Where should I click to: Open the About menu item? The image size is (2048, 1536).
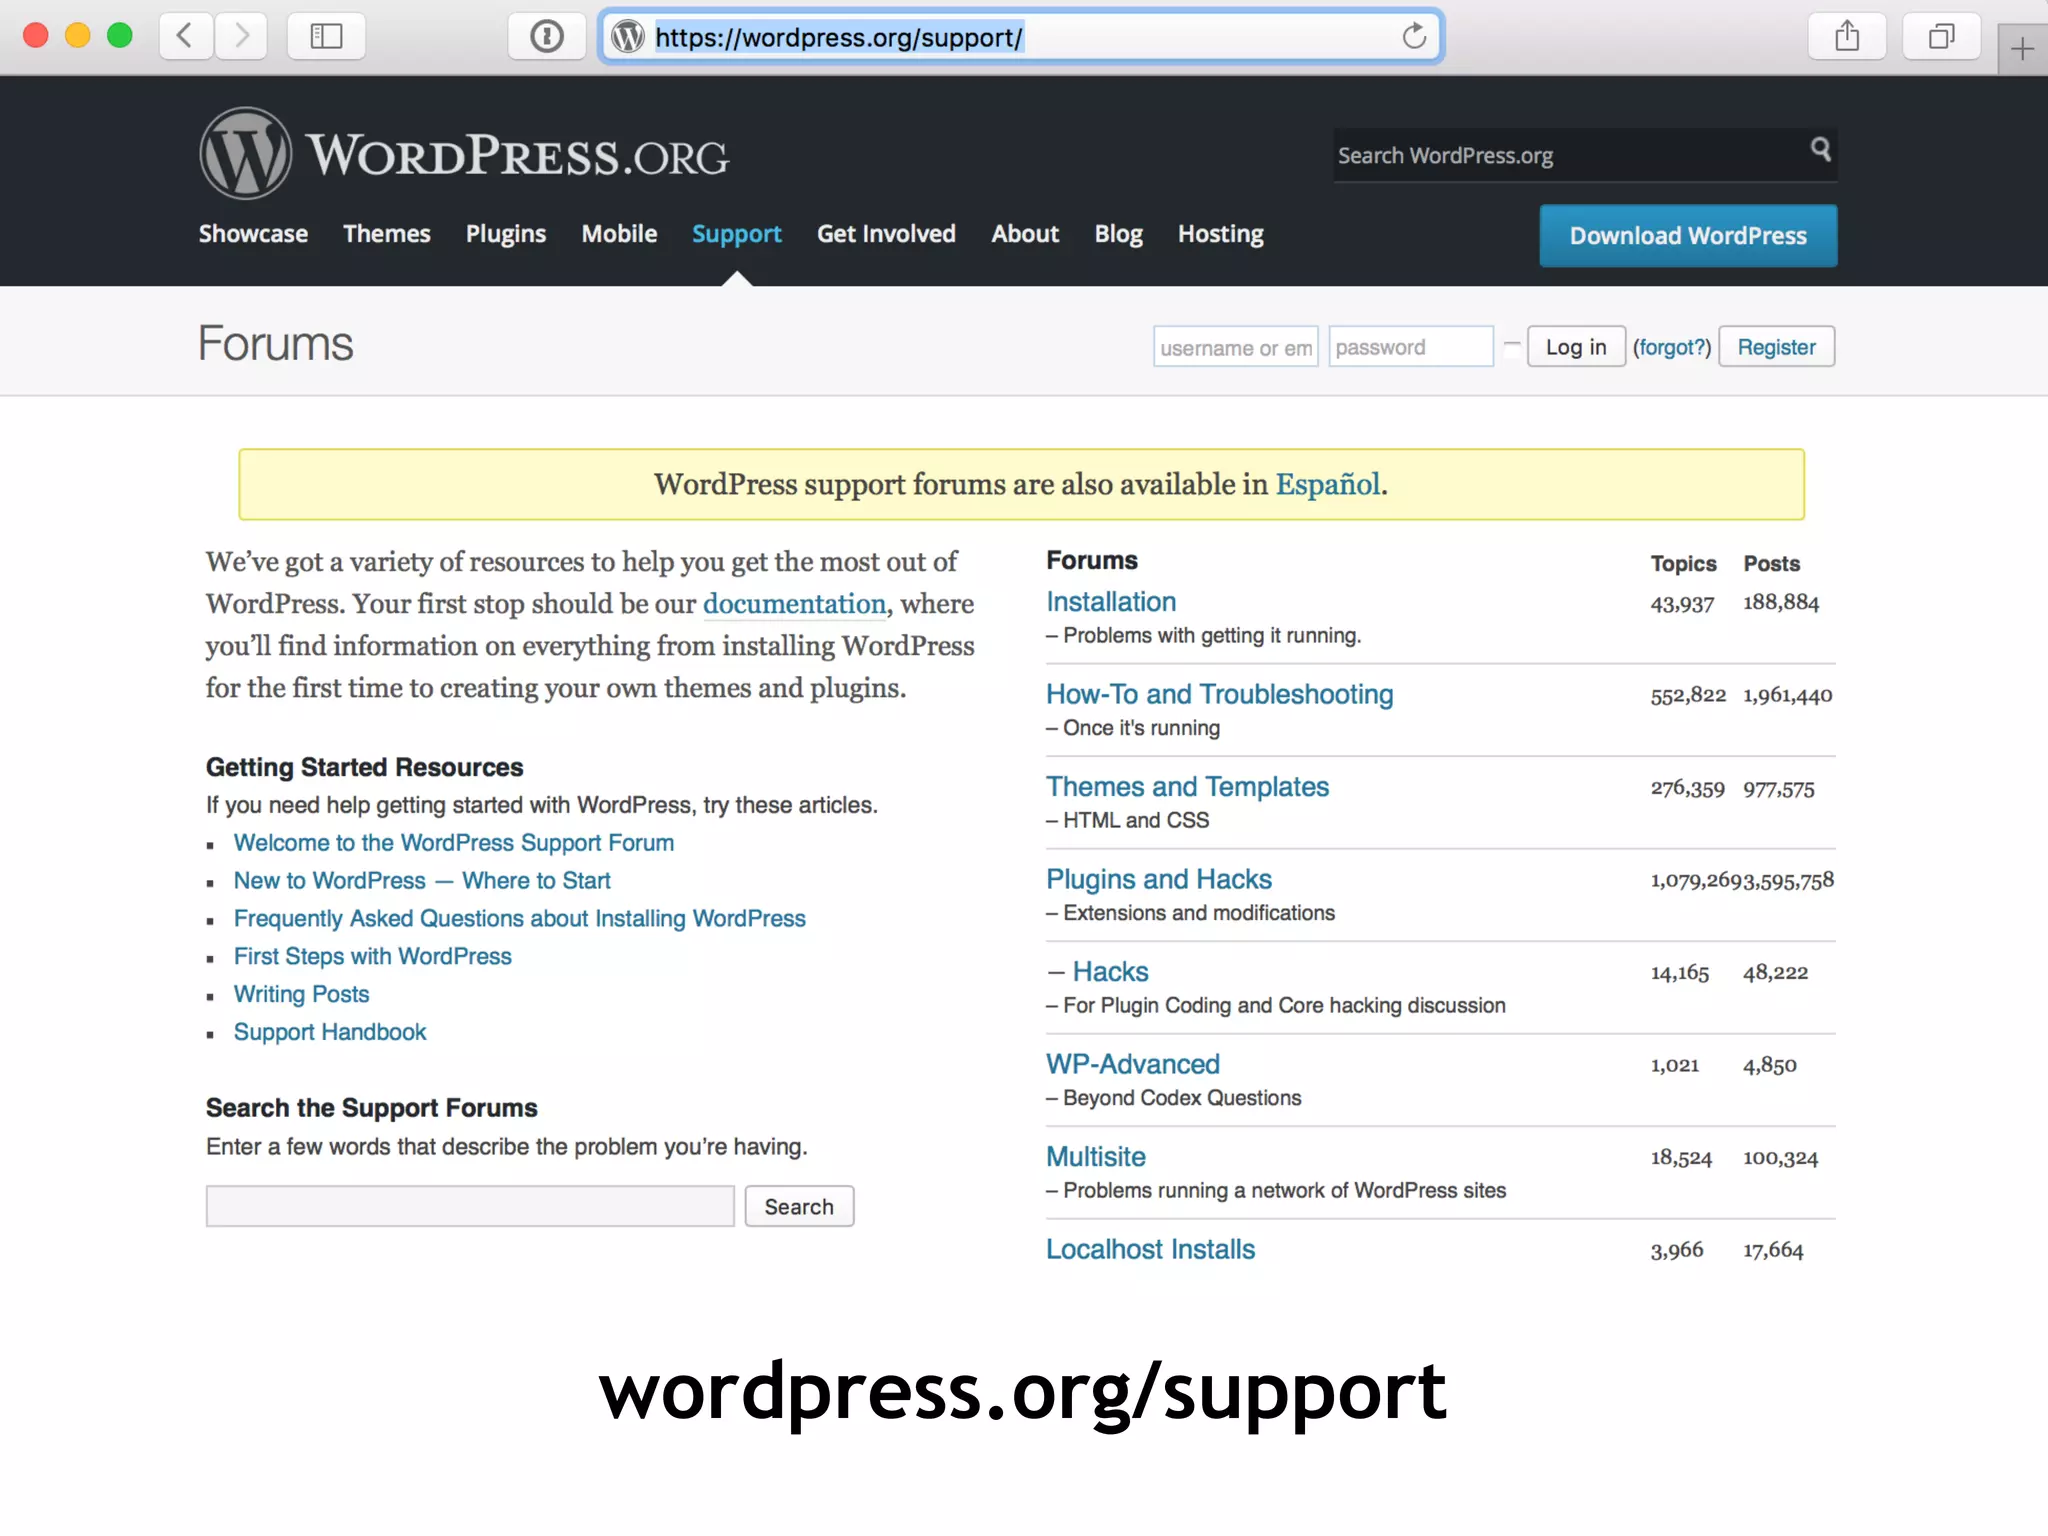tap(1025, 234)
